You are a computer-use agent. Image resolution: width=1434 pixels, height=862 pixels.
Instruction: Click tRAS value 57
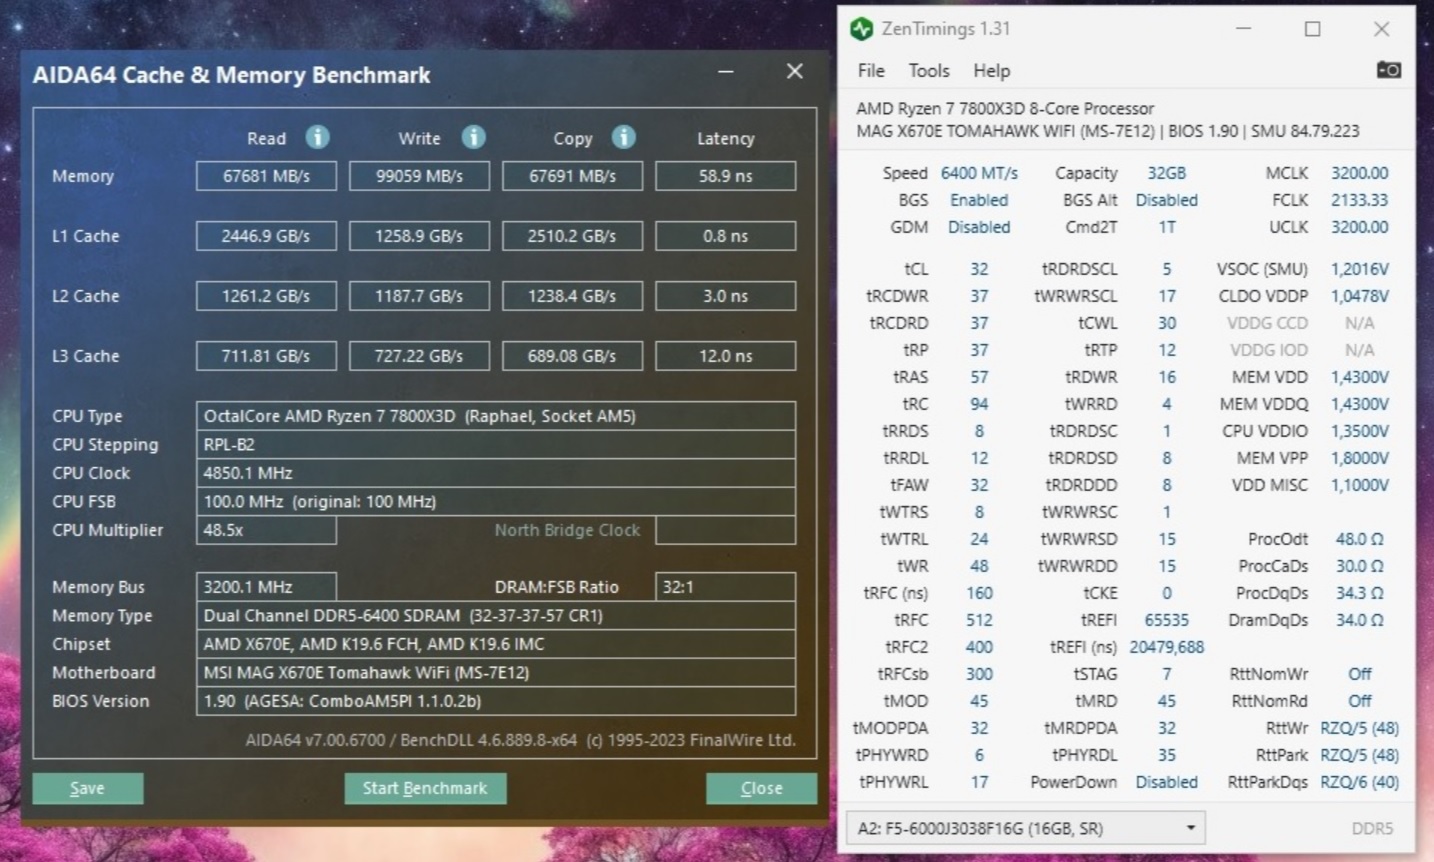(979, 377)
